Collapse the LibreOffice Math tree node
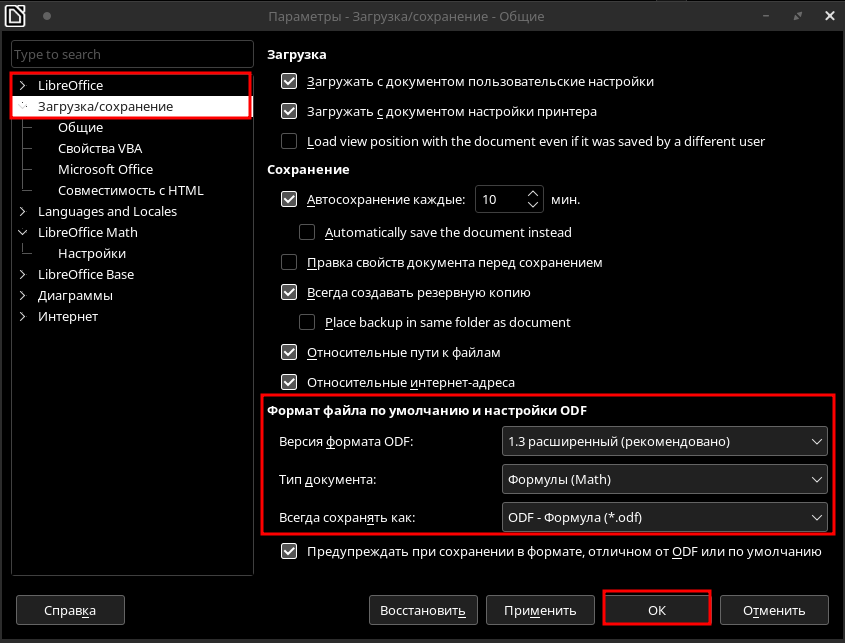Viewport: 845px width, 643px height. (22, 233)
